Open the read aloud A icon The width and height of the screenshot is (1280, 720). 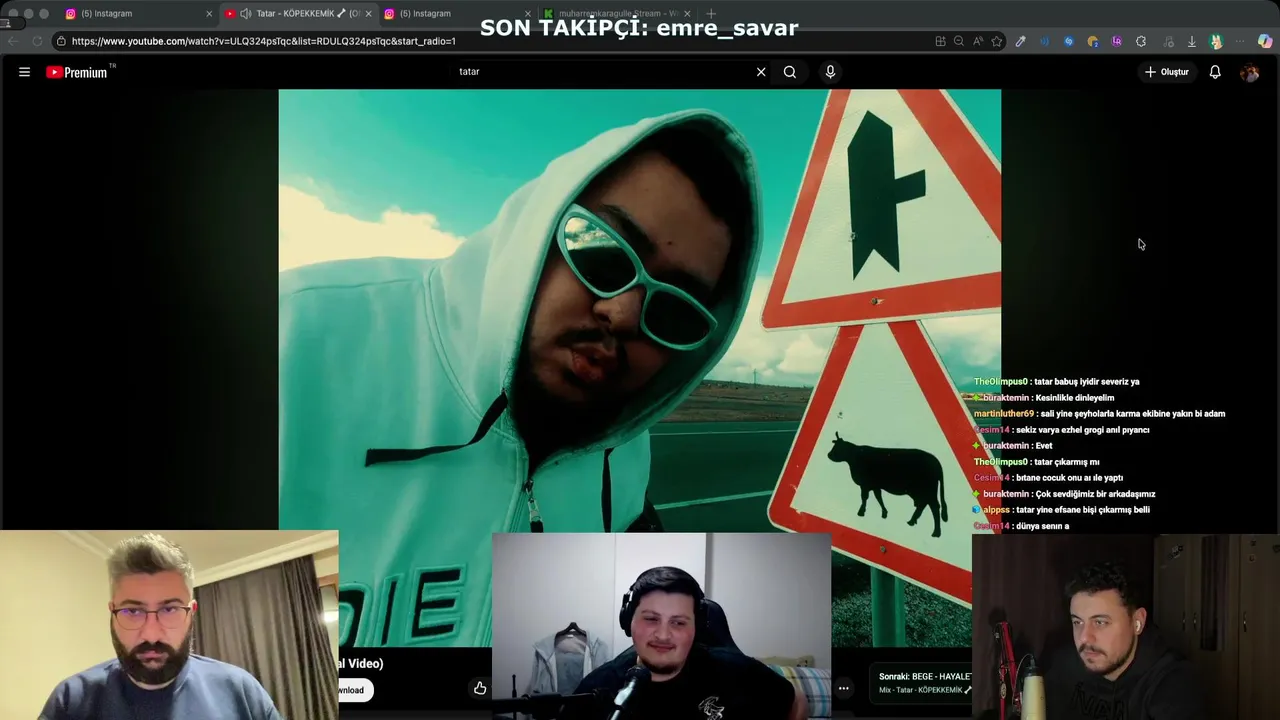tap(978, 41)
